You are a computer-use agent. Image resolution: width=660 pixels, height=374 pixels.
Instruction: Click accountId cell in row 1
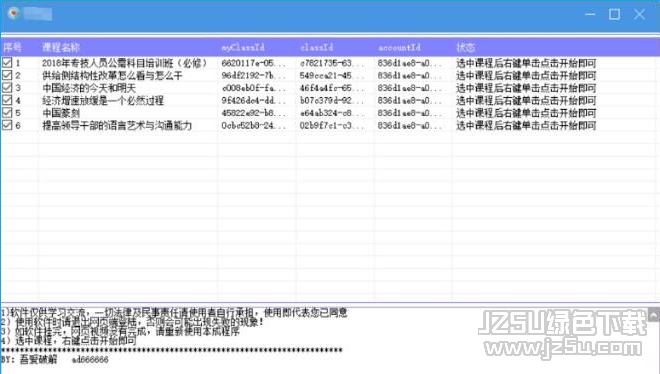[410, 63]
